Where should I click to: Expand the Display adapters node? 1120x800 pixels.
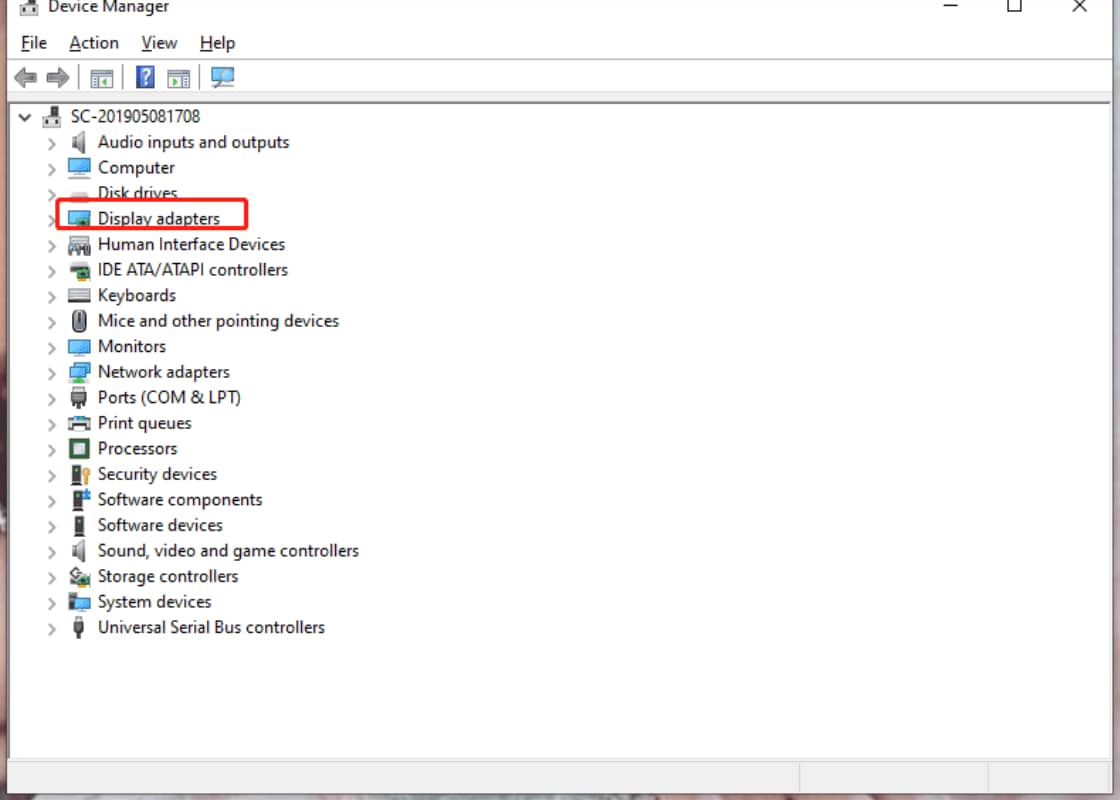coord(51,218)
